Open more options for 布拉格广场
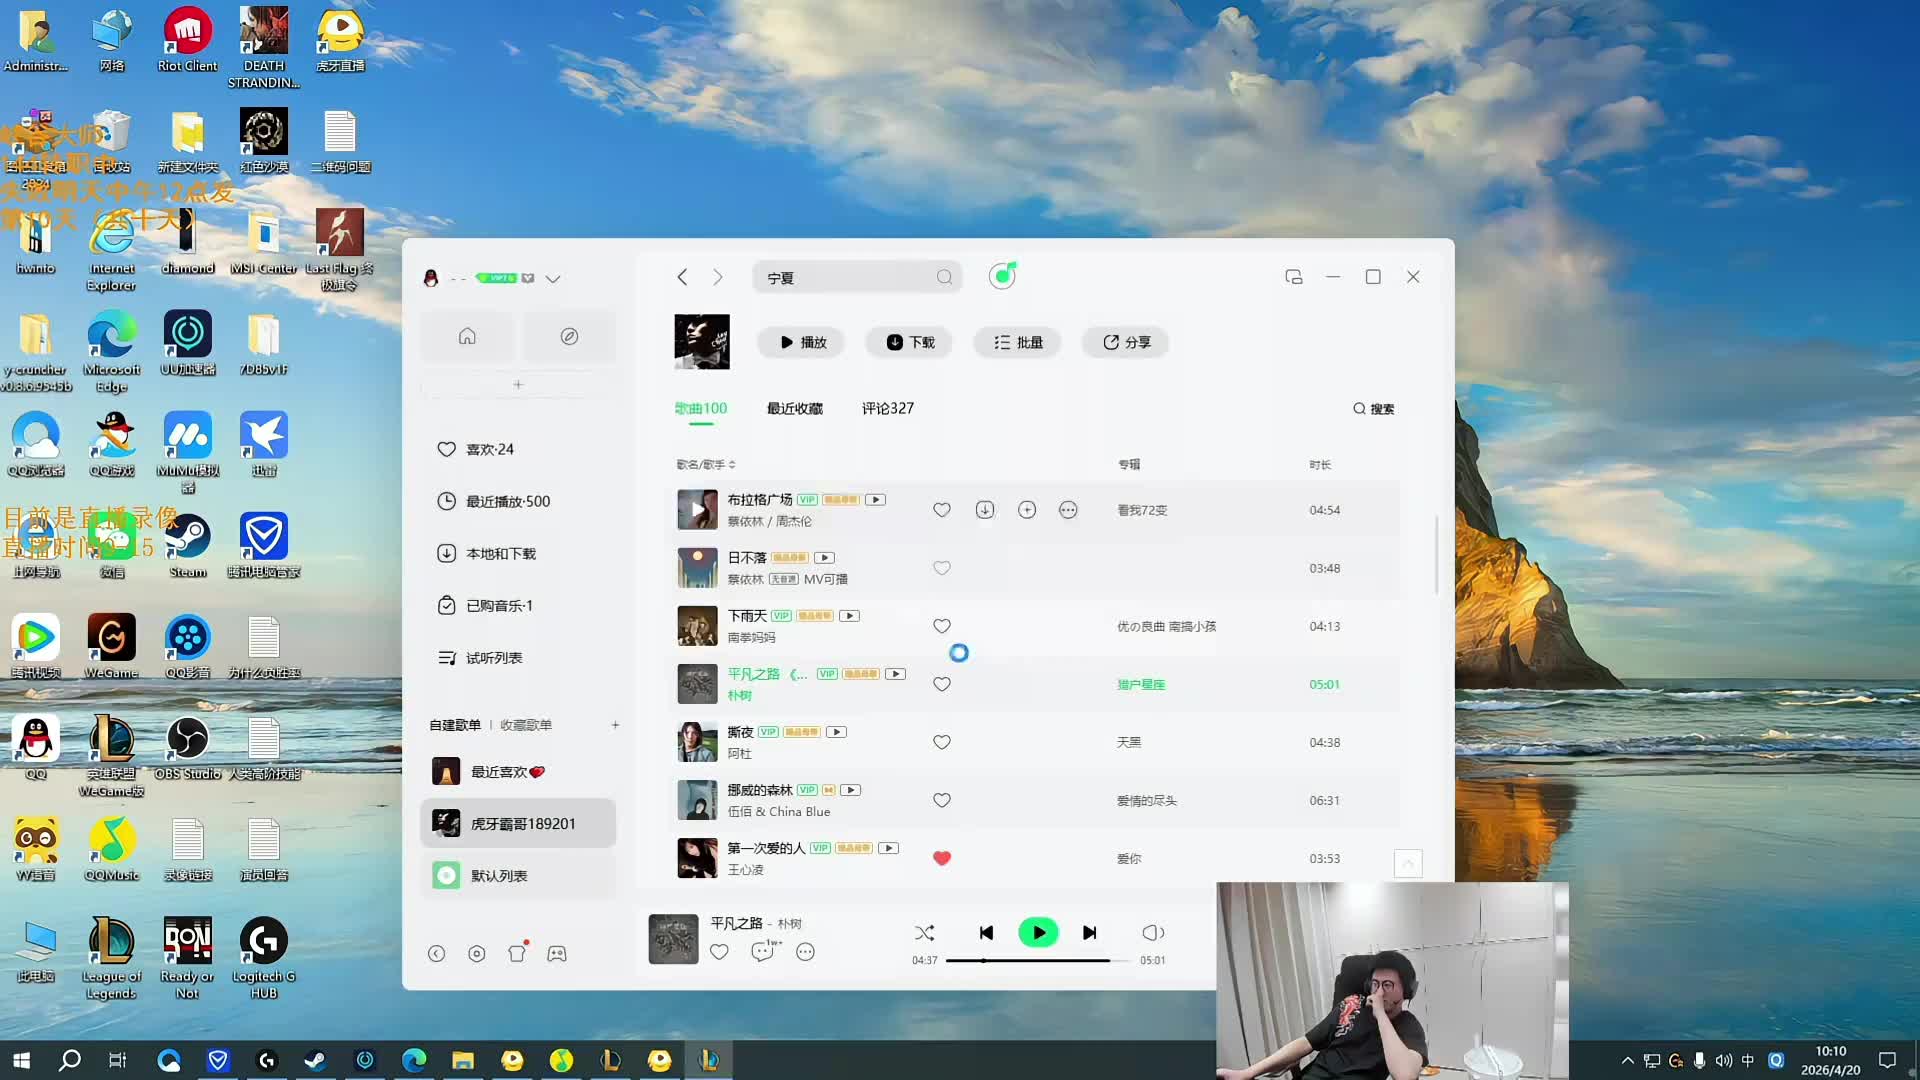 1068,510
